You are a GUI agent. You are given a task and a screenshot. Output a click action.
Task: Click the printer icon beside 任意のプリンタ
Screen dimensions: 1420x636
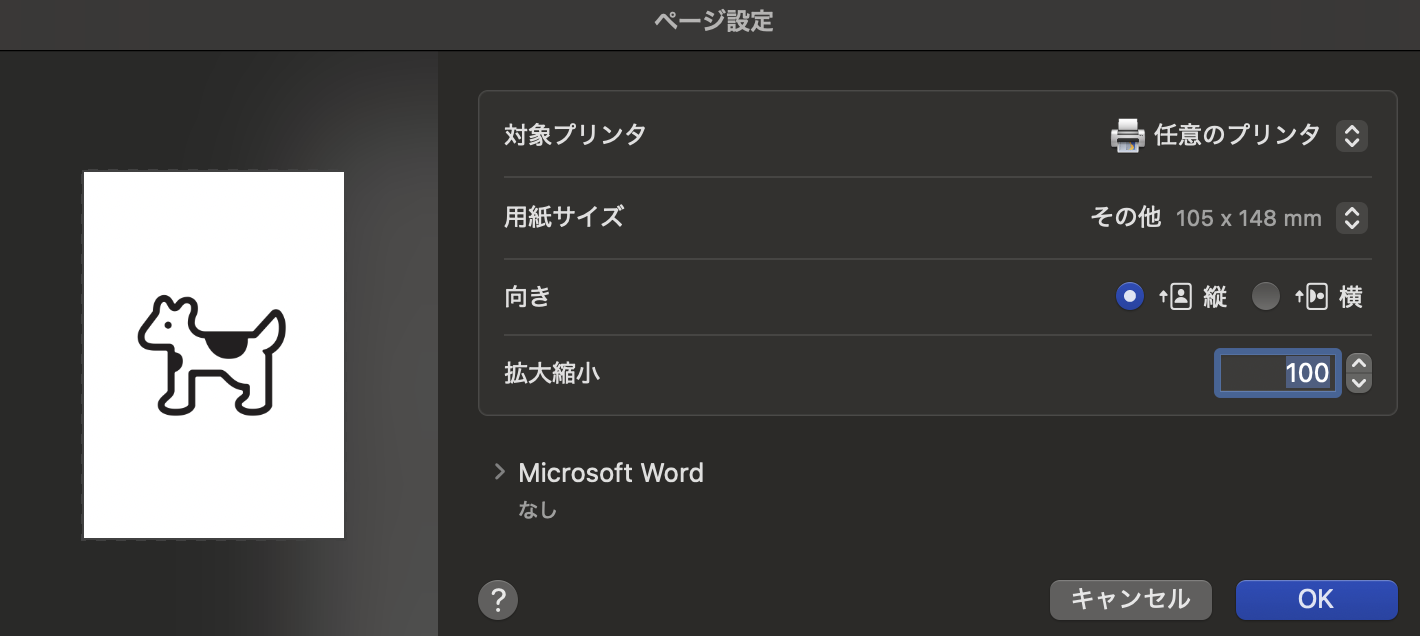point(1127,135)
